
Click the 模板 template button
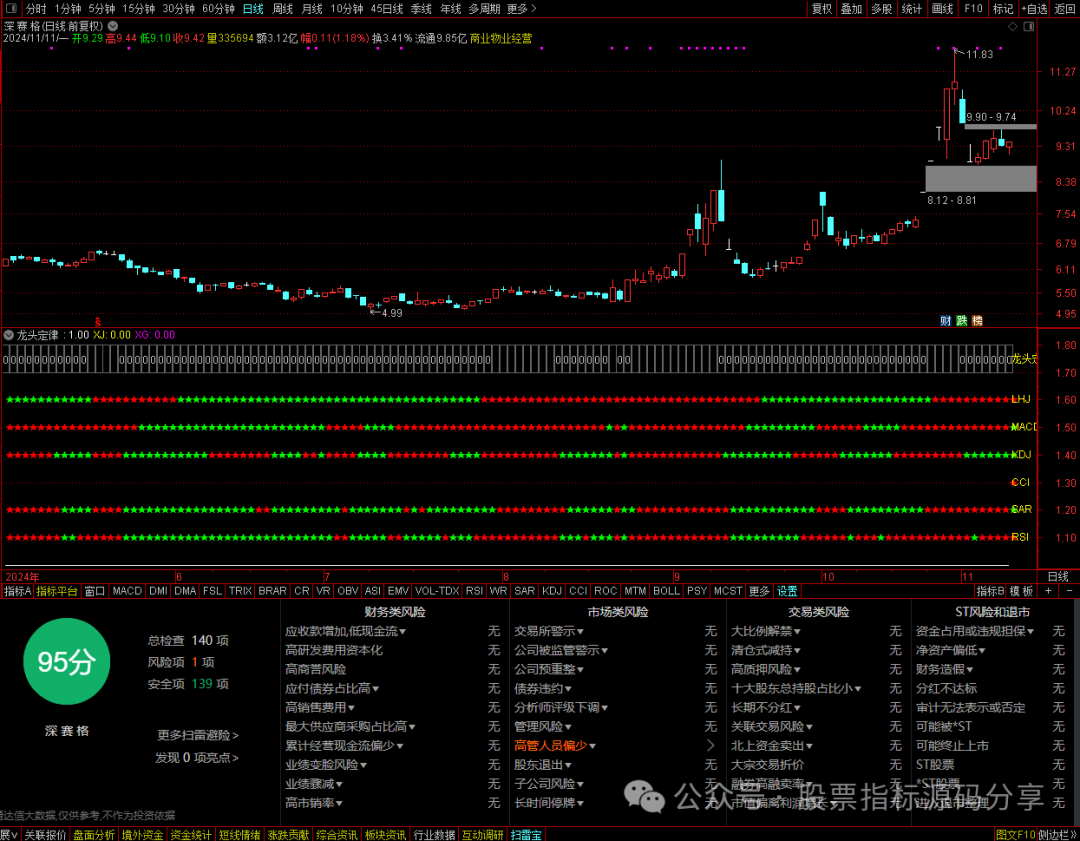[1021, 591]
